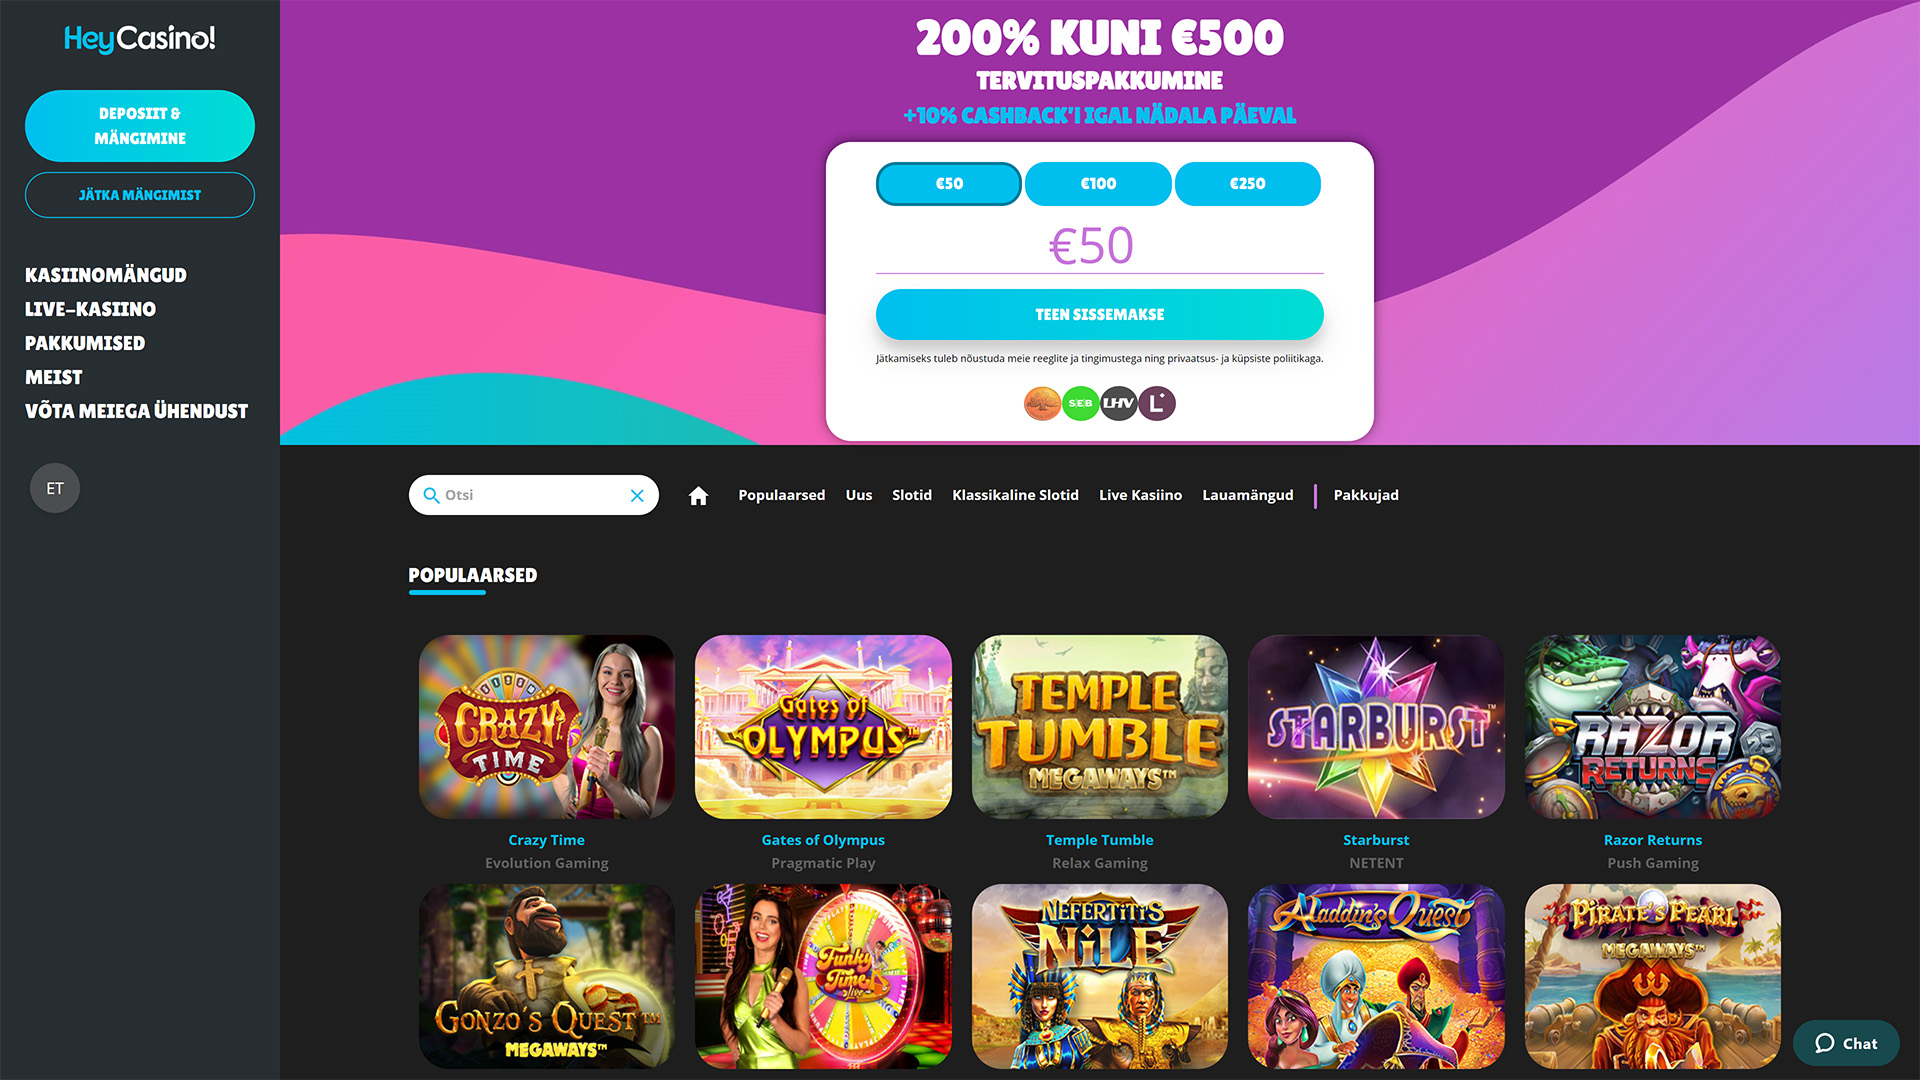Click the search magnifier icon
Image resolution: width=1920 pixels, height=1080 pixels.
pyautogui.click(x=431, y=495)
